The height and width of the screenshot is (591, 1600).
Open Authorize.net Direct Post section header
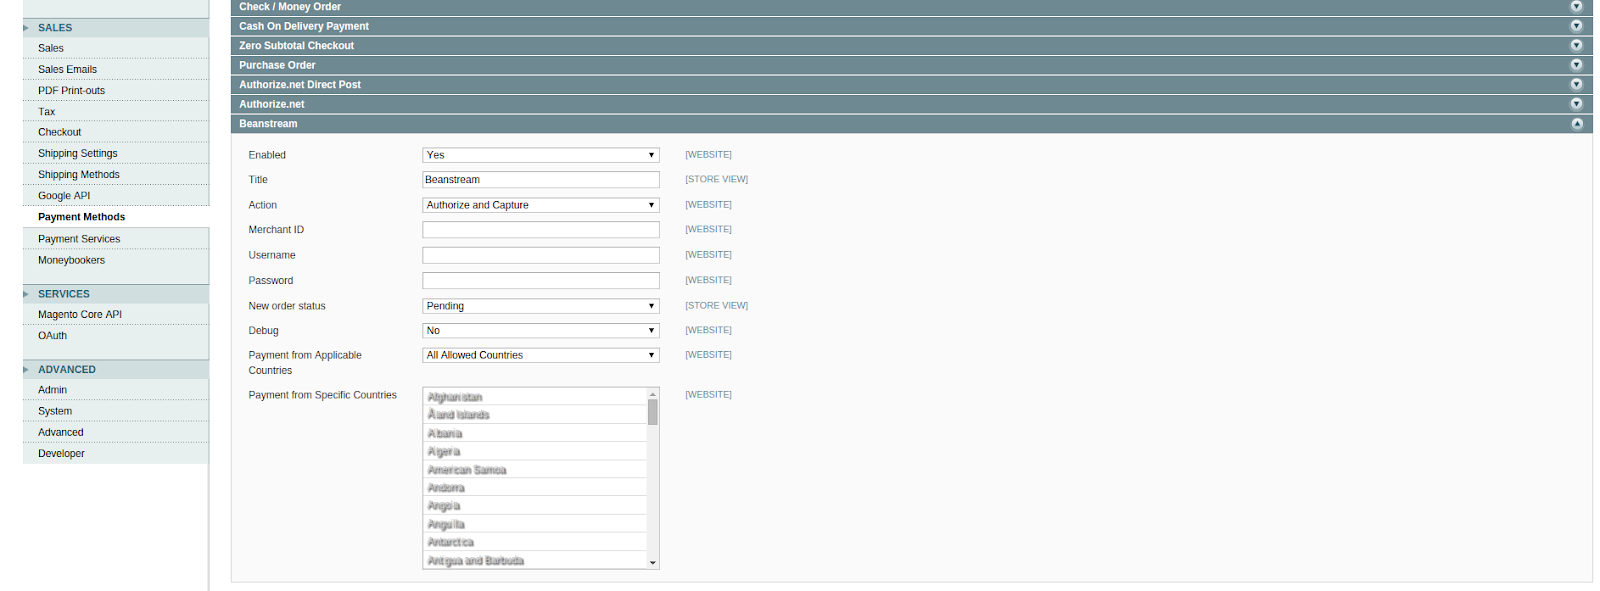tap(911, 85)
